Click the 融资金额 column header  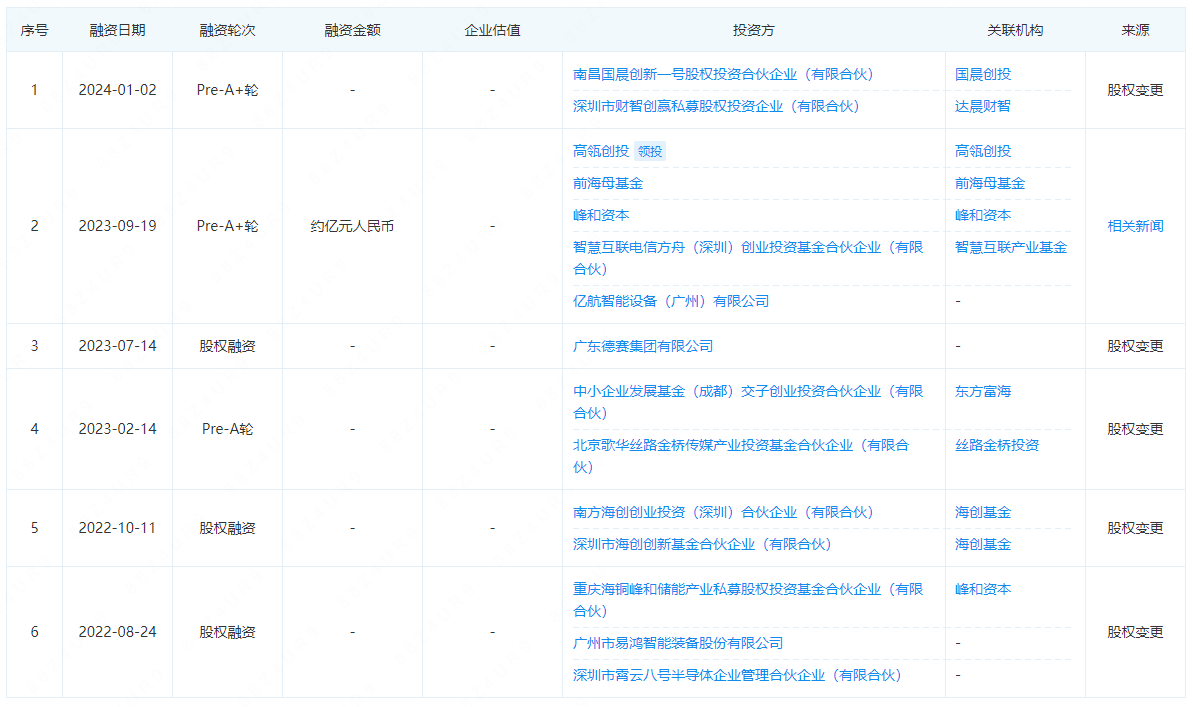click(352, 30)
